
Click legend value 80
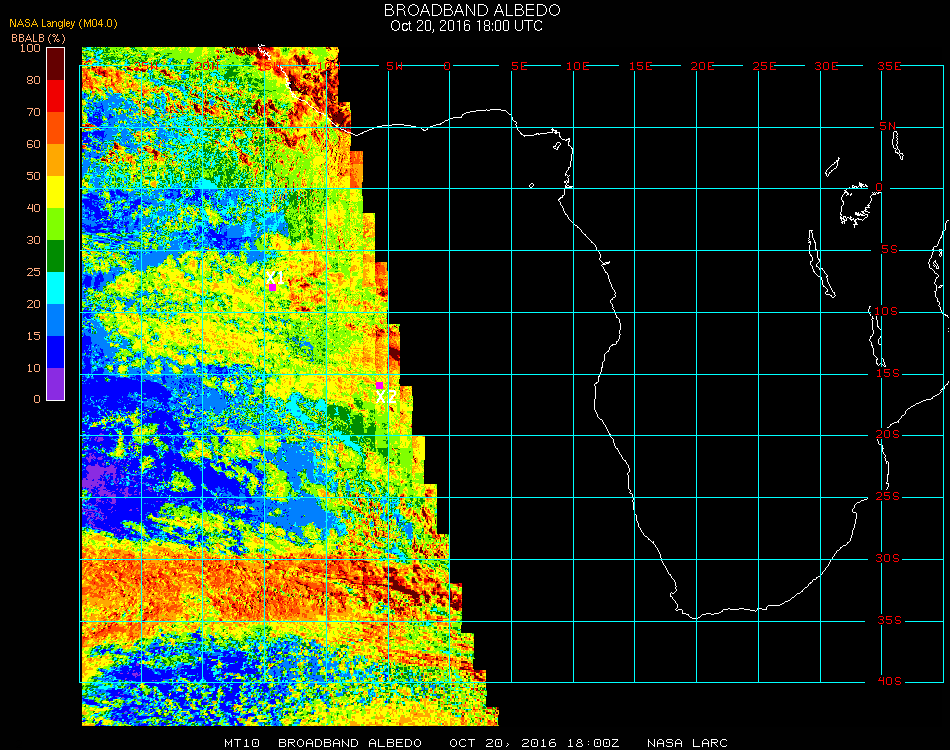[33, 80]
